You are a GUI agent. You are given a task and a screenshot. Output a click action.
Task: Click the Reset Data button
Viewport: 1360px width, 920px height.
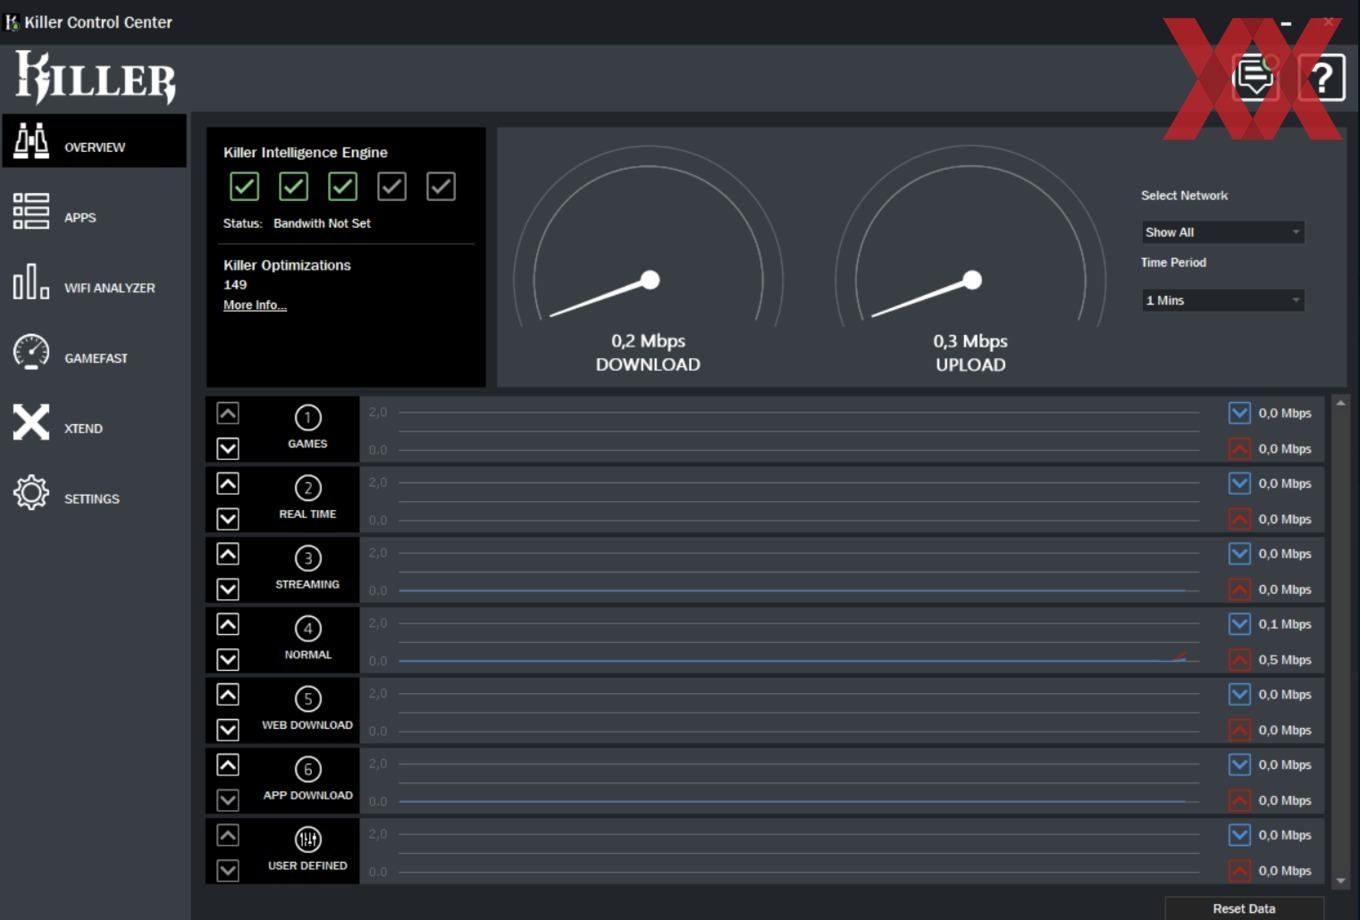(1244, 908)
